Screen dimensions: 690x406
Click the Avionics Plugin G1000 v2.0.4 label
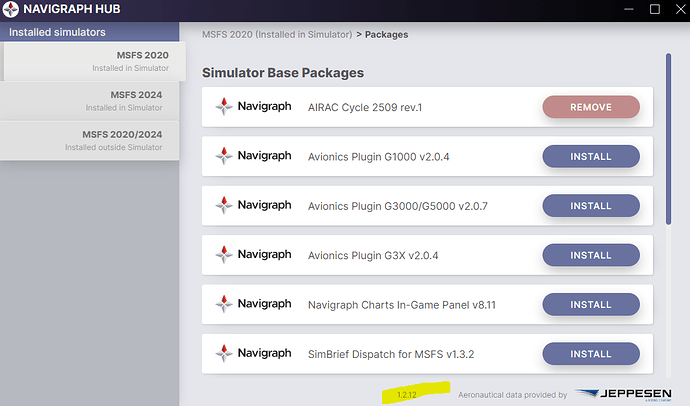pos(378,157)
